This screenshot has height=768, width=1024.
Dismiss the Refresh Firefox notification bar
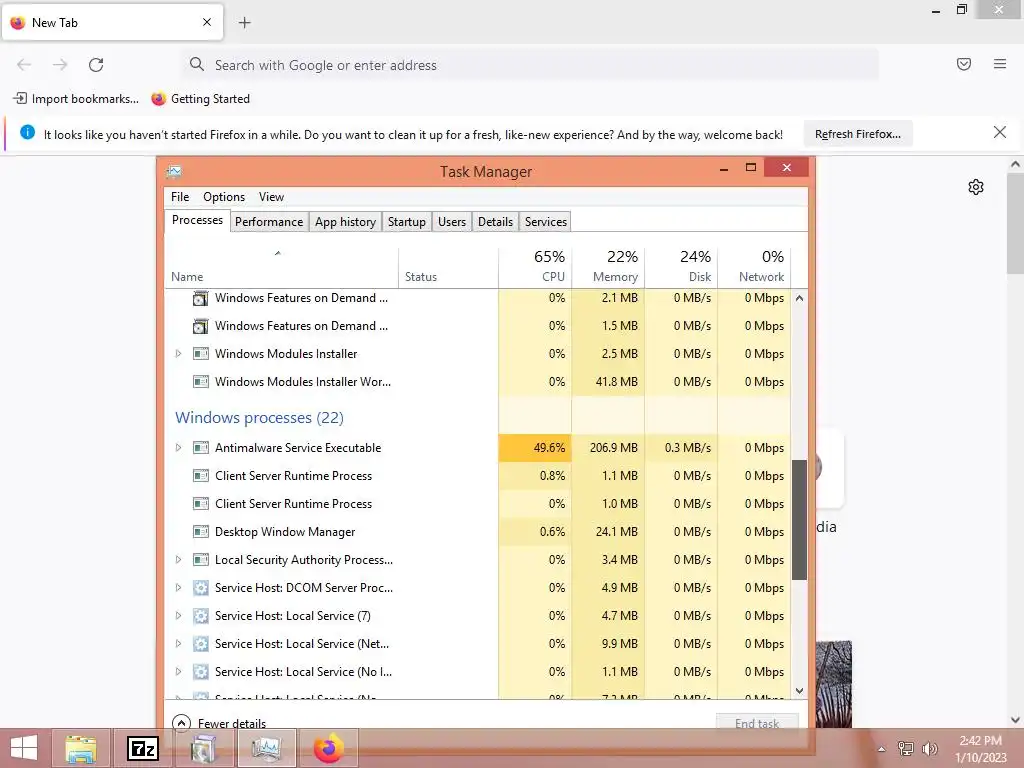[x=1000, y=133]
